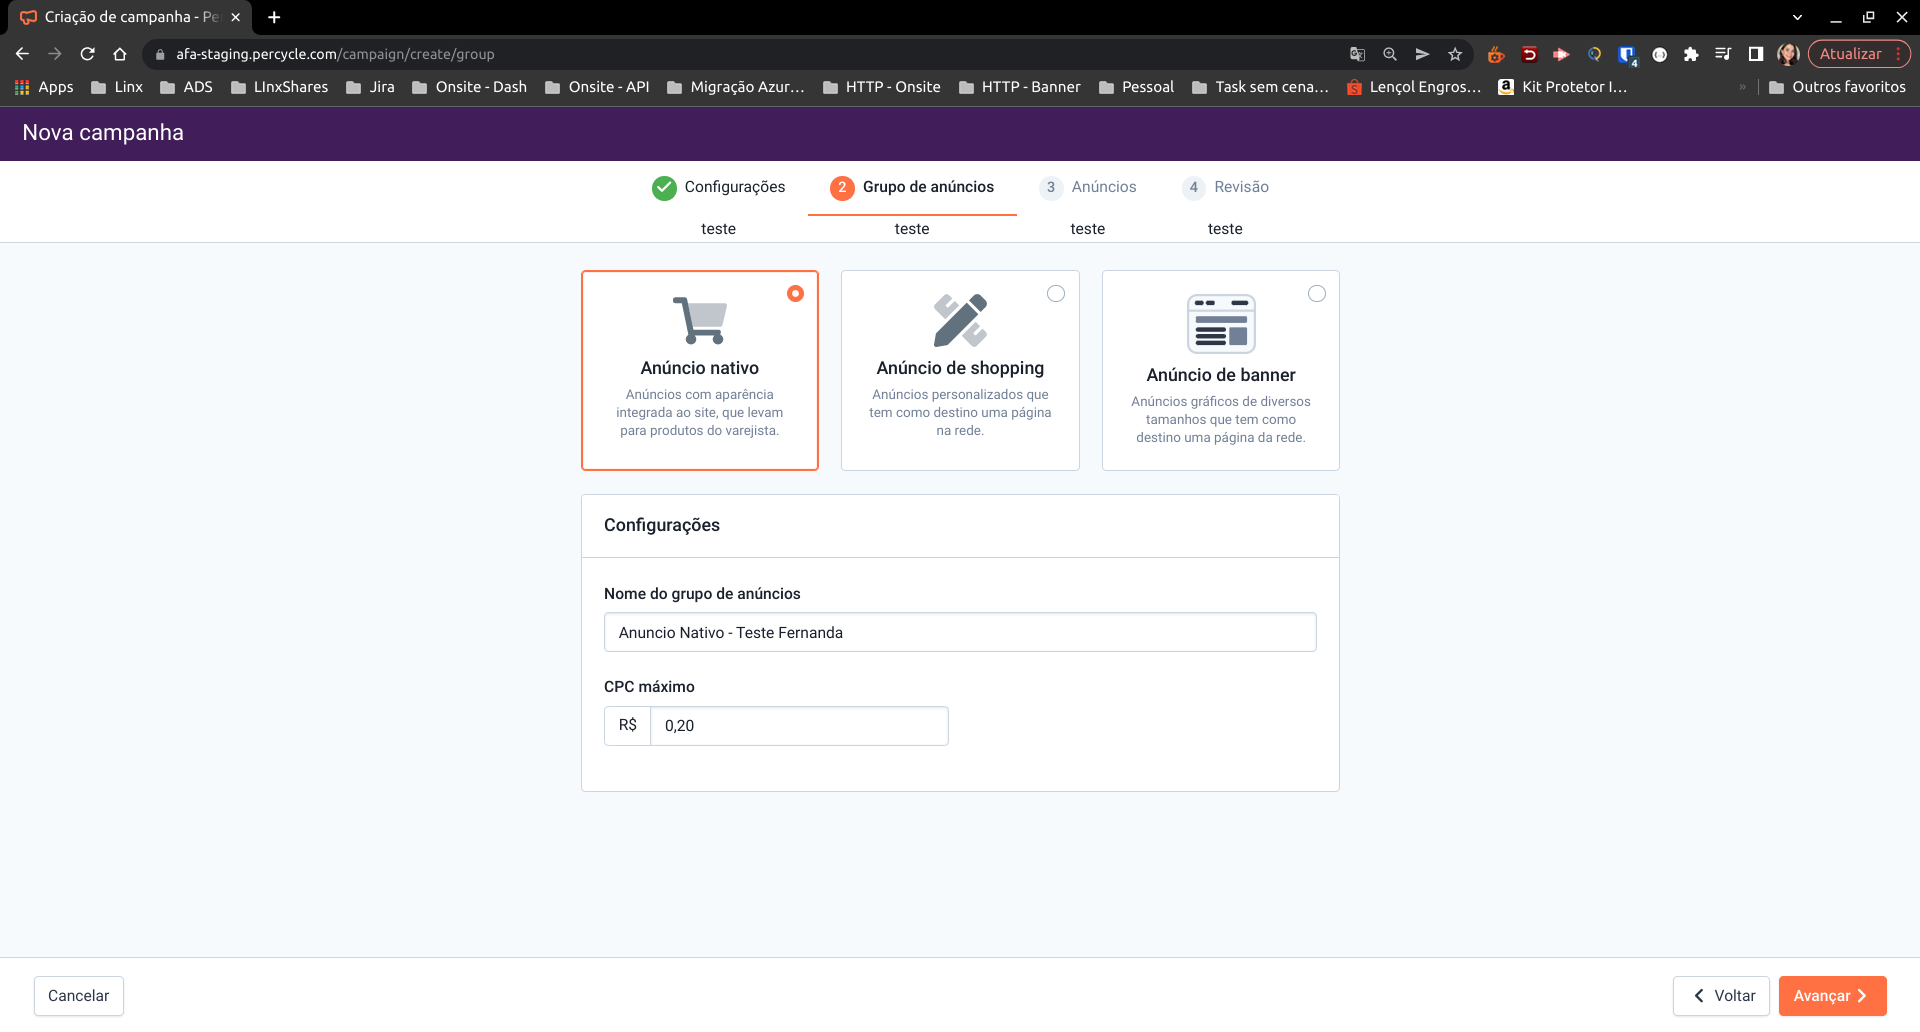
Task: Bookmark this page with the star icon
Action: (1455, 54)
